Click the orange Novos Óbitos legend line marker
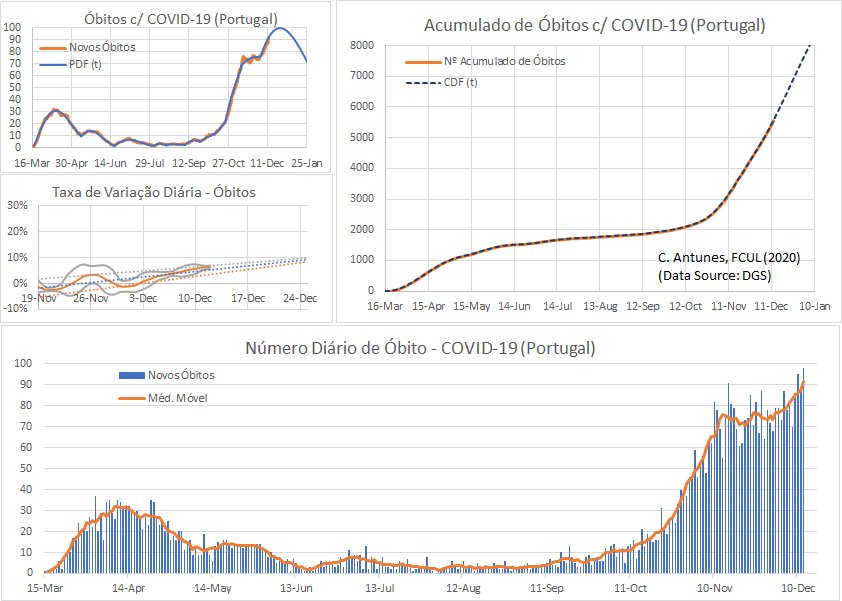 52,47
